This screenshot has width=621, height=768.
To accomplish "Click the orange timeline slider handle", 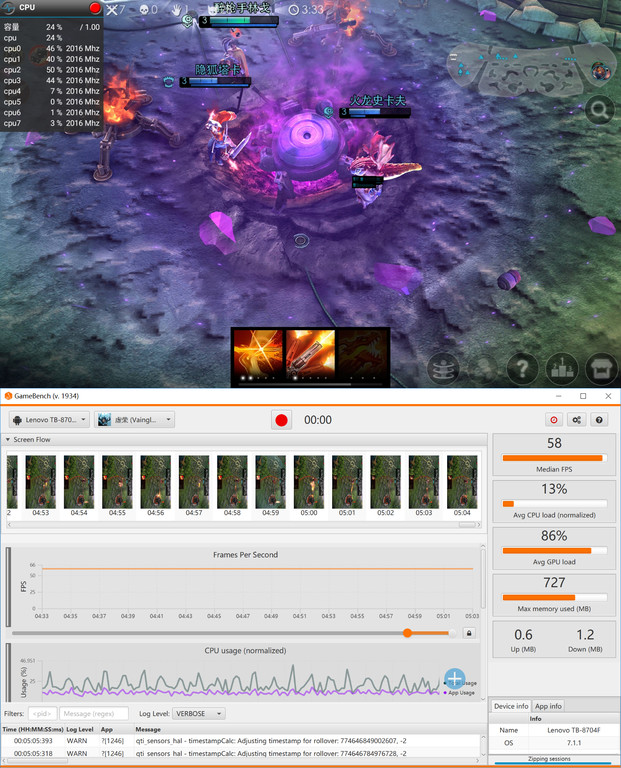I will (x=407, y=633).
